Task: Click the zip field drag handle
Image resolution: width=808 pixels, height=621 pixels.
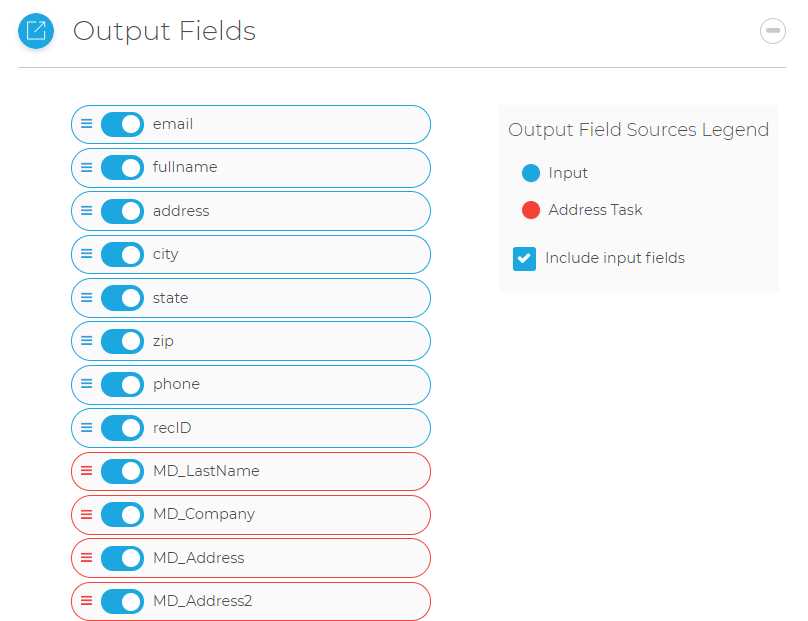Action: [x=86, y=341]
